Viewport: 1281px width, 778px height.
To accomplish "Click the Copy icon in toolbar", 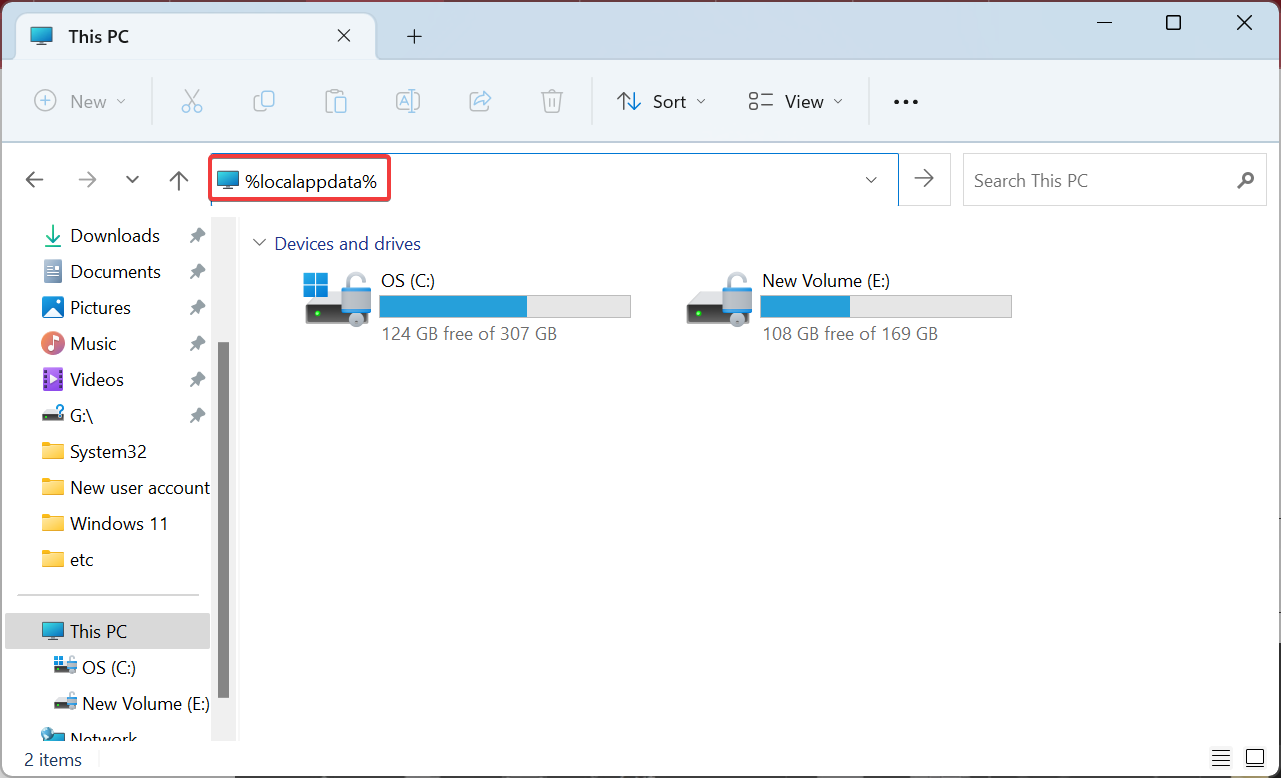I will (x=264, y=101).
